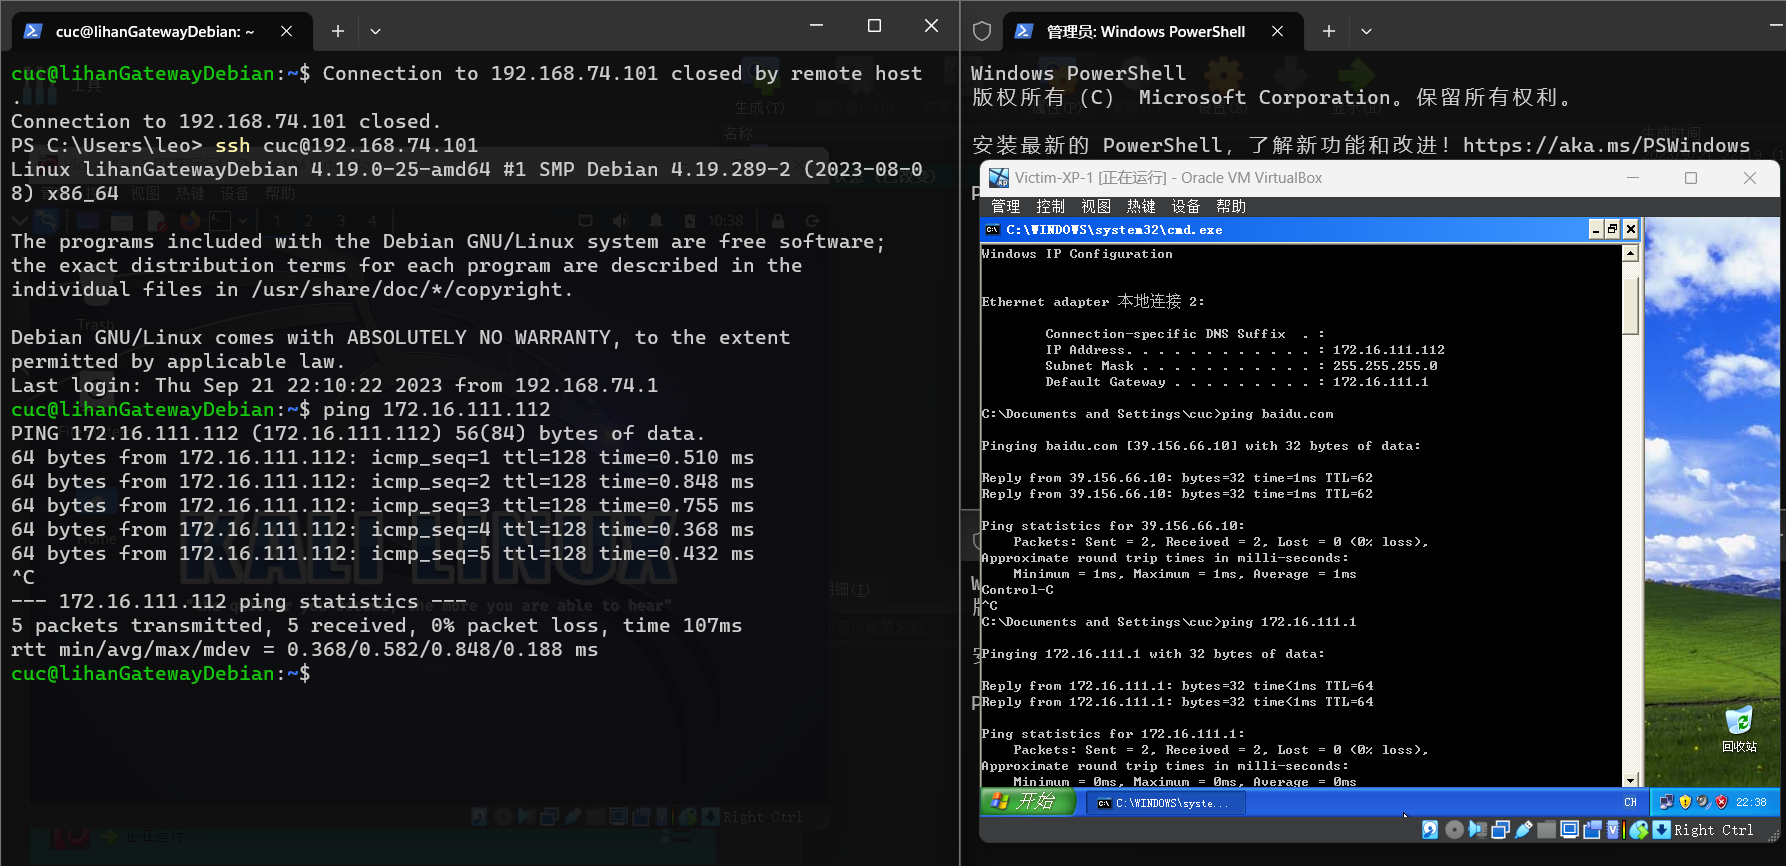
Task: Click scroll-up arrow in cmd.exe scrollbar
Action: click(1630, 253)
